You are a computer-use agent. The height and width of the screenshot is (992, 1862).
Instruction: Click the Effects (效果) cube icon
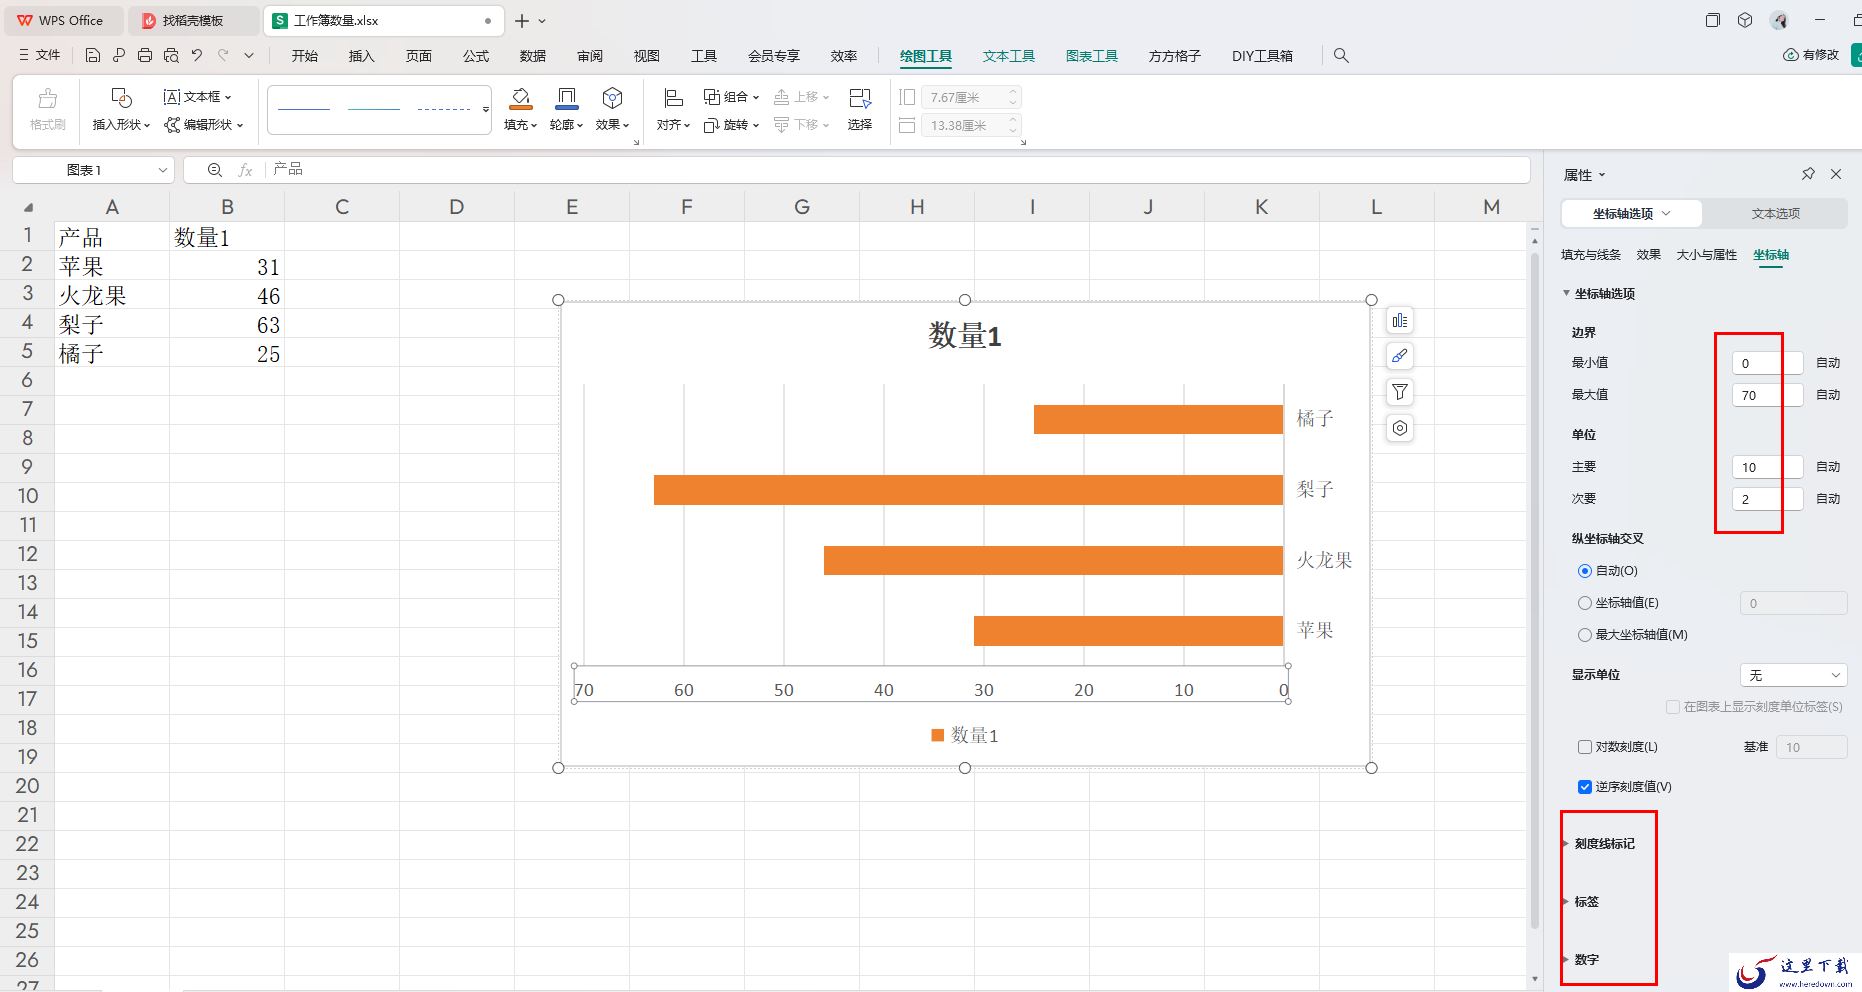pos(612,97)
